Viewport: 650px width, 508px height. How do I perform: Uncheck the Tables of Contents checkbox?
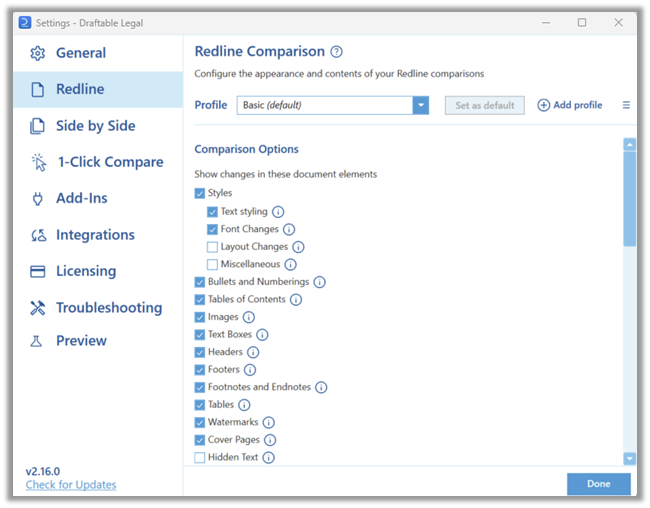(x=200, y=299)
